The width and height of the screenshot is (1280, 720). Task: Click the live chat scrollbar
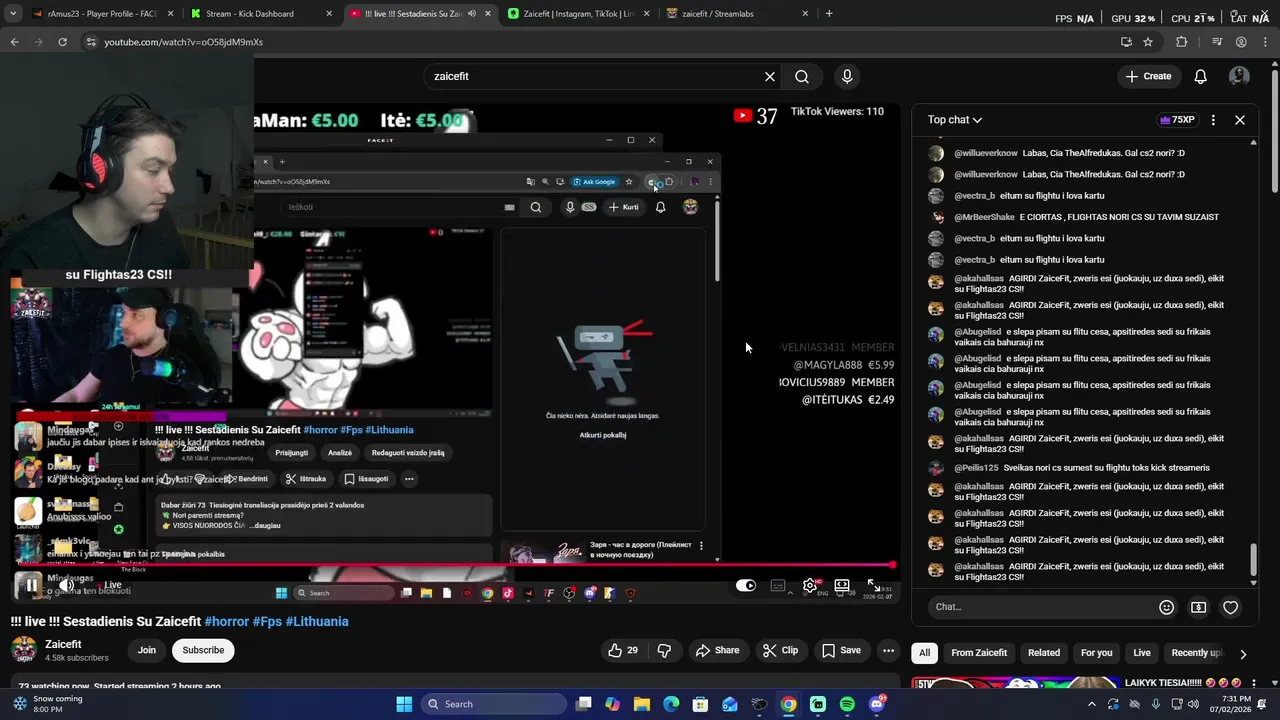click(1253, 560)
